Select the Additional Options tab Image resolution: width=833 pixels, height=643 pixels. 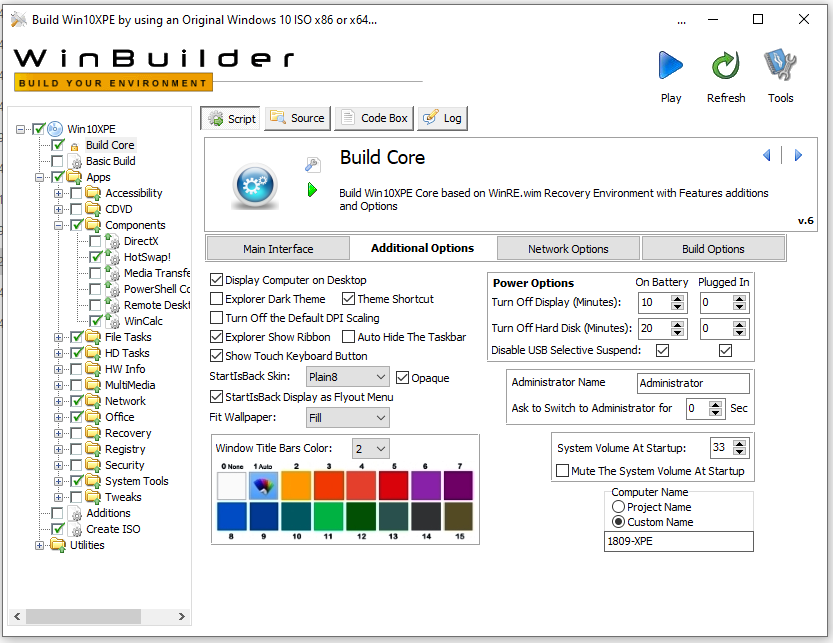[422, 248]
